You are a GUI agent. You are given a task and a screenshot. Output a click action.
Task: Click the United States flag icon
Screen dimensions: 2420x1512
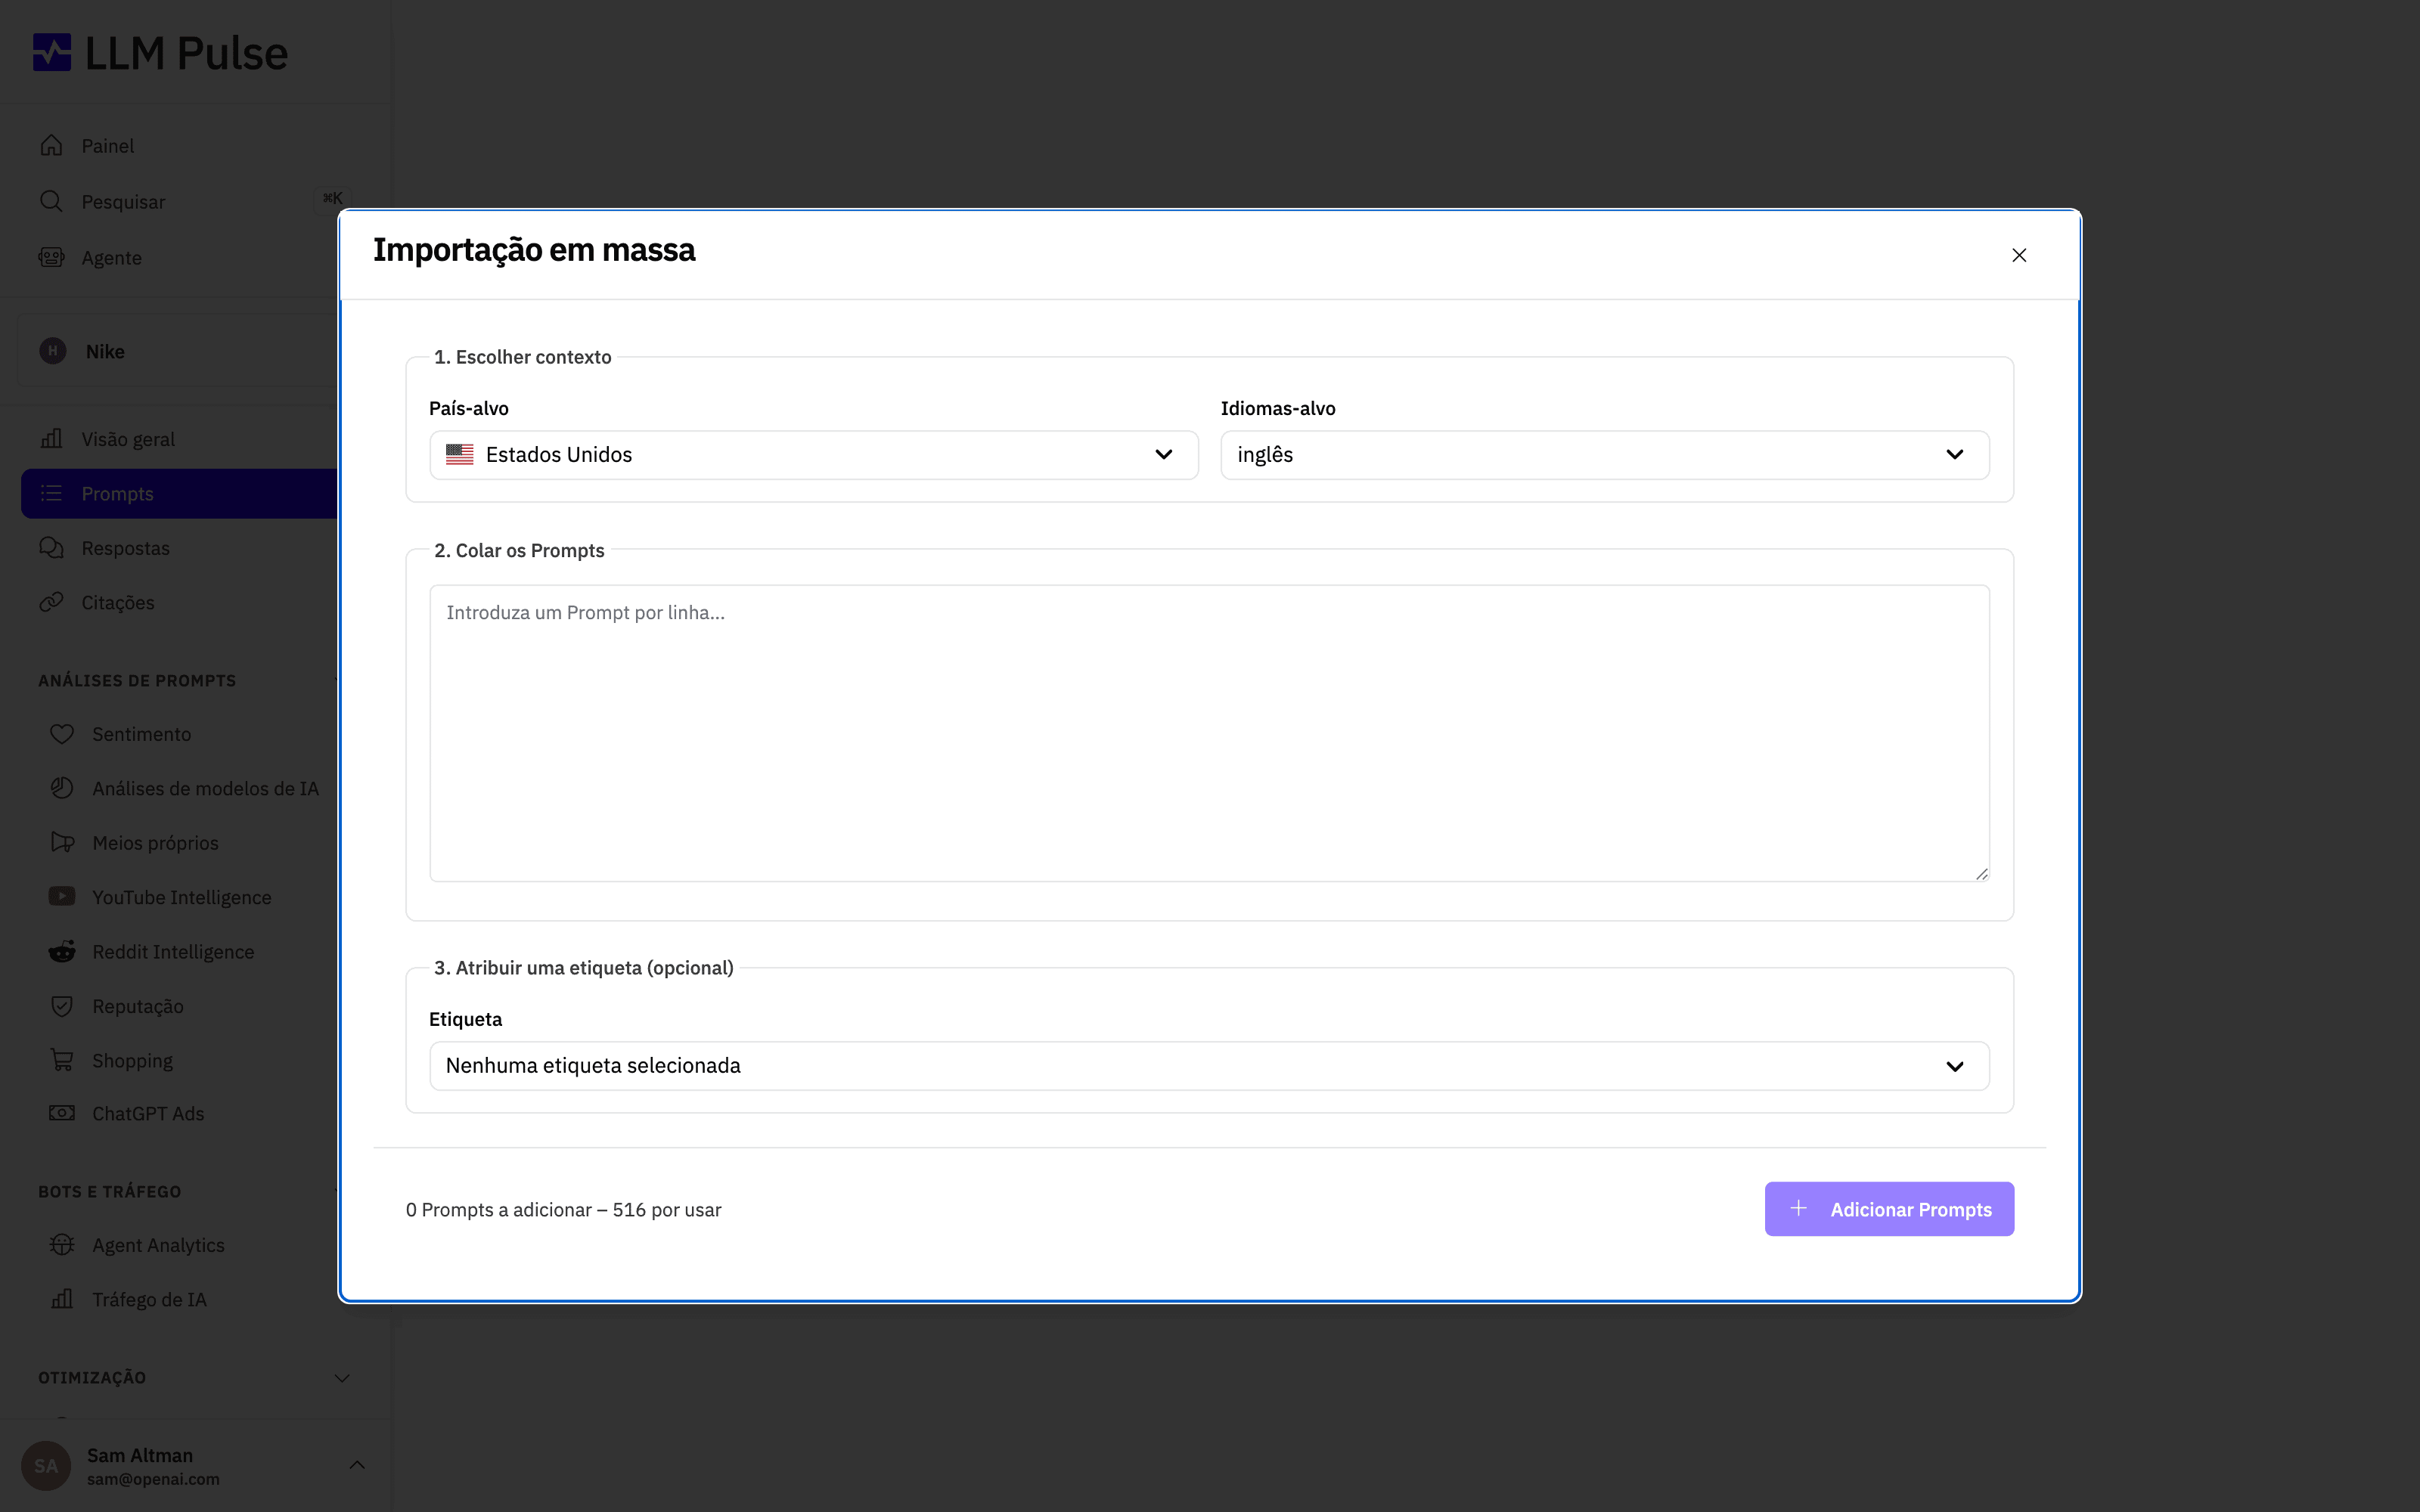click(x=459, y=455)
